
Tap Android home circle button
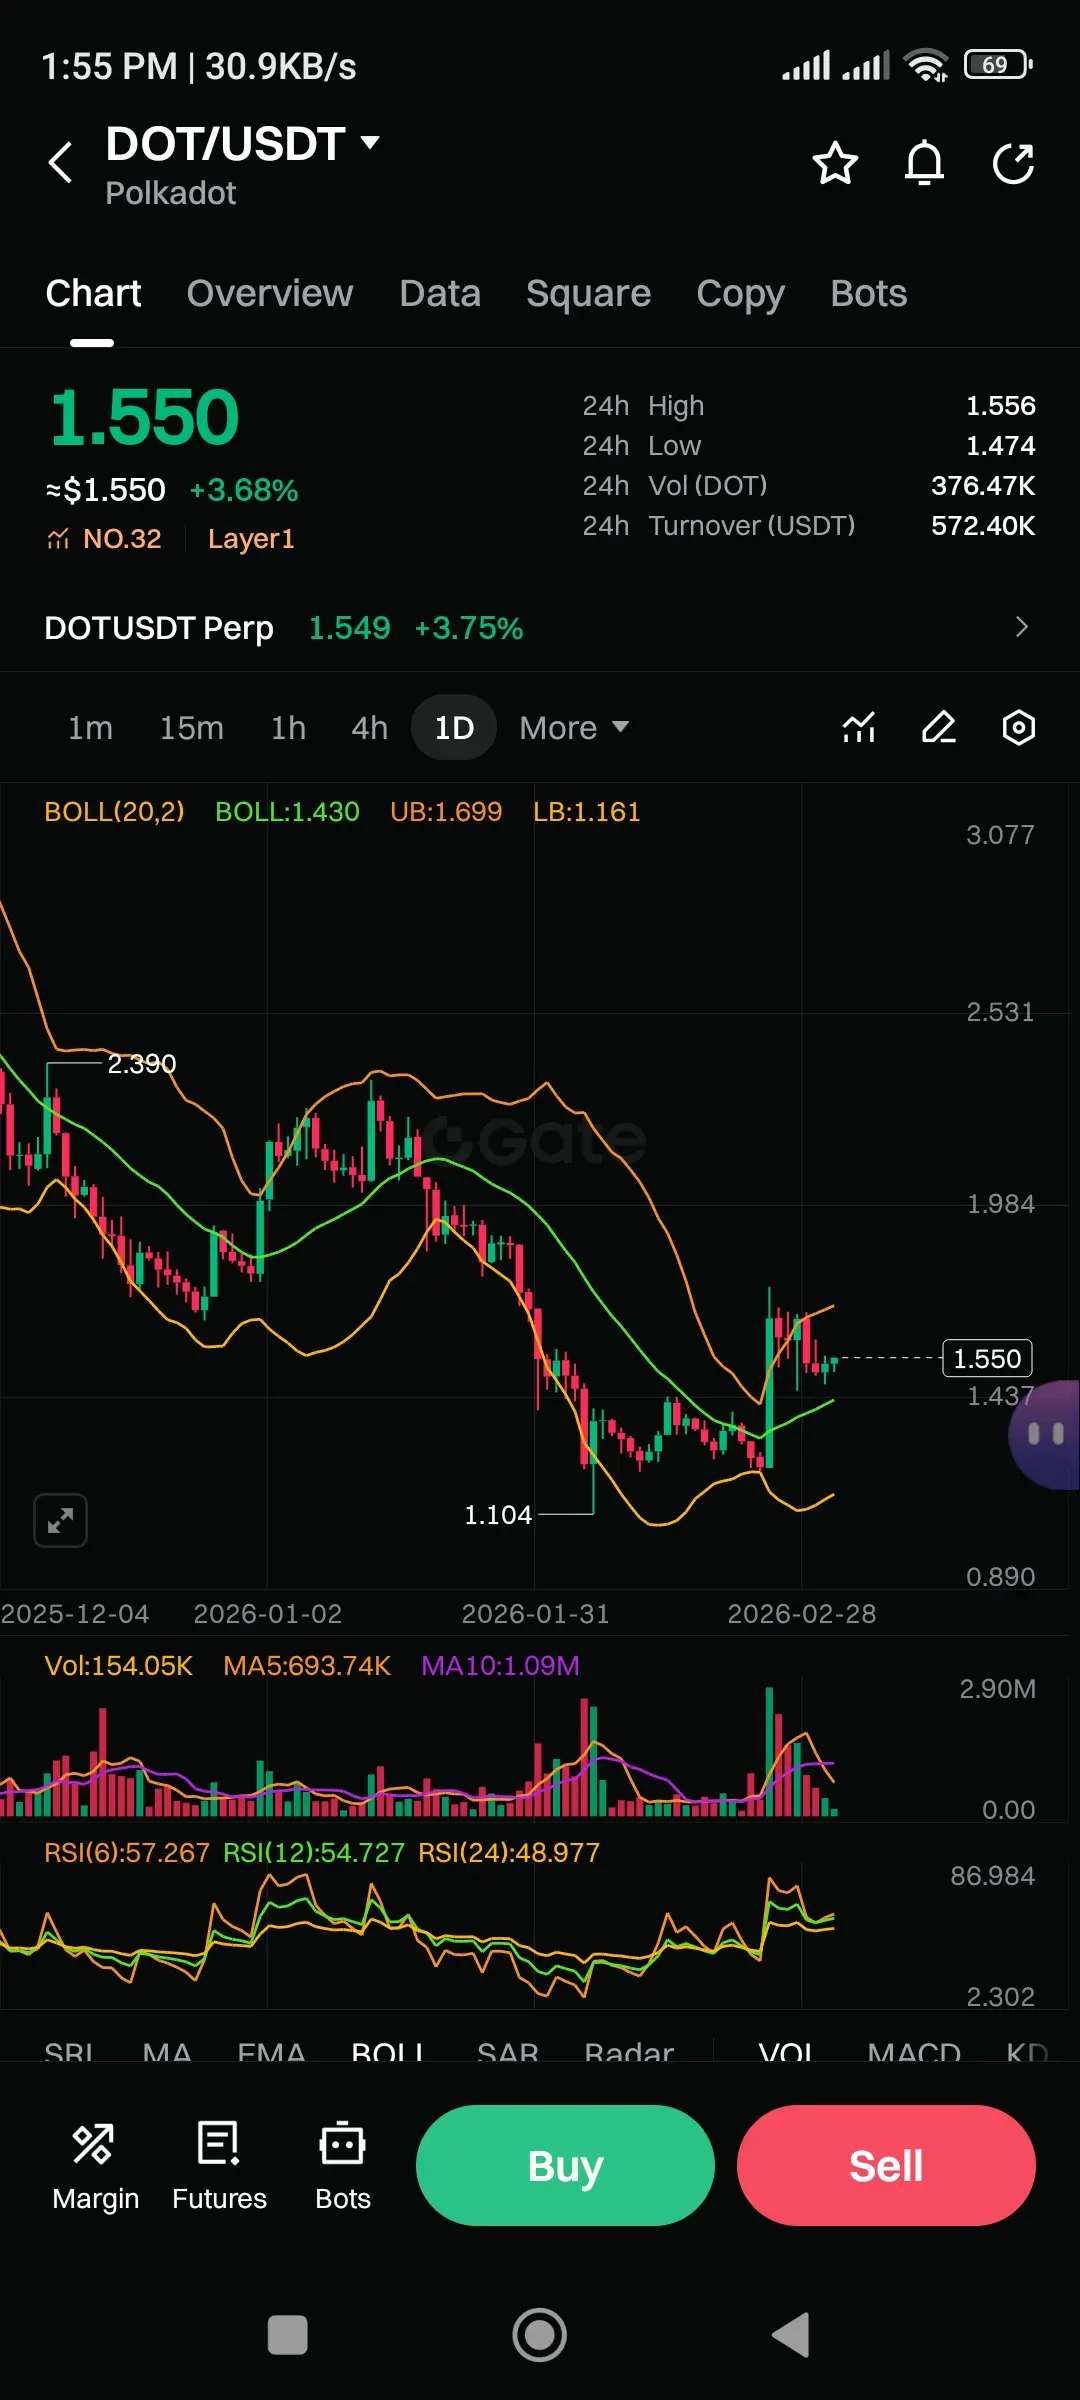point(540,2336)
